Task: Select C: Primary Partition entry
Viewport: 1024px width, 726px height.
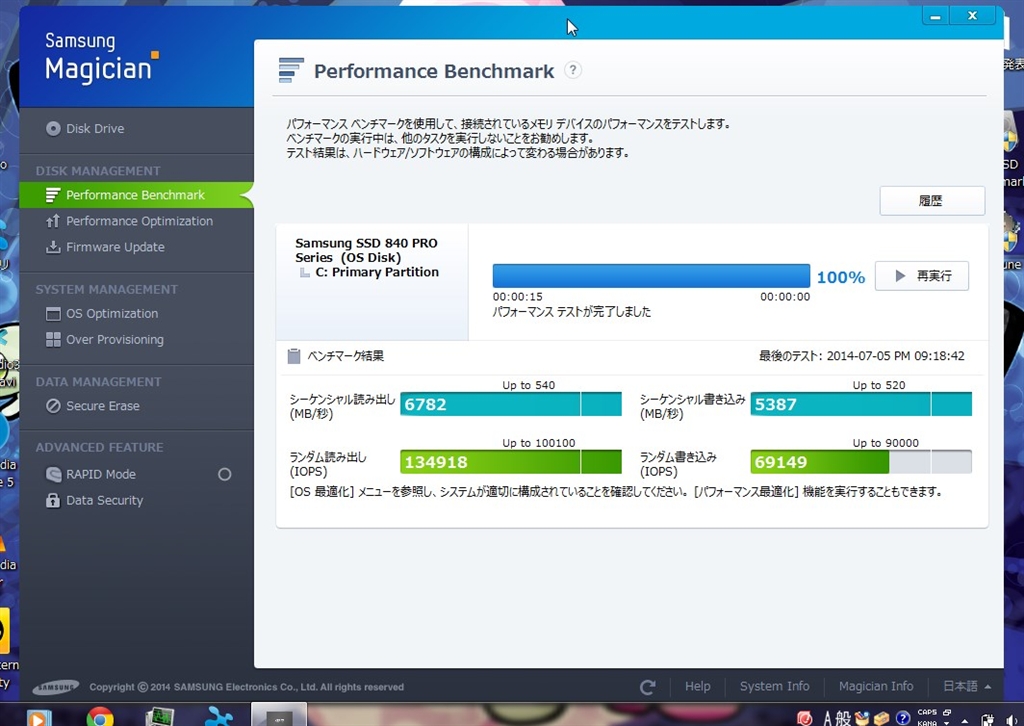Action: (377, 272)
